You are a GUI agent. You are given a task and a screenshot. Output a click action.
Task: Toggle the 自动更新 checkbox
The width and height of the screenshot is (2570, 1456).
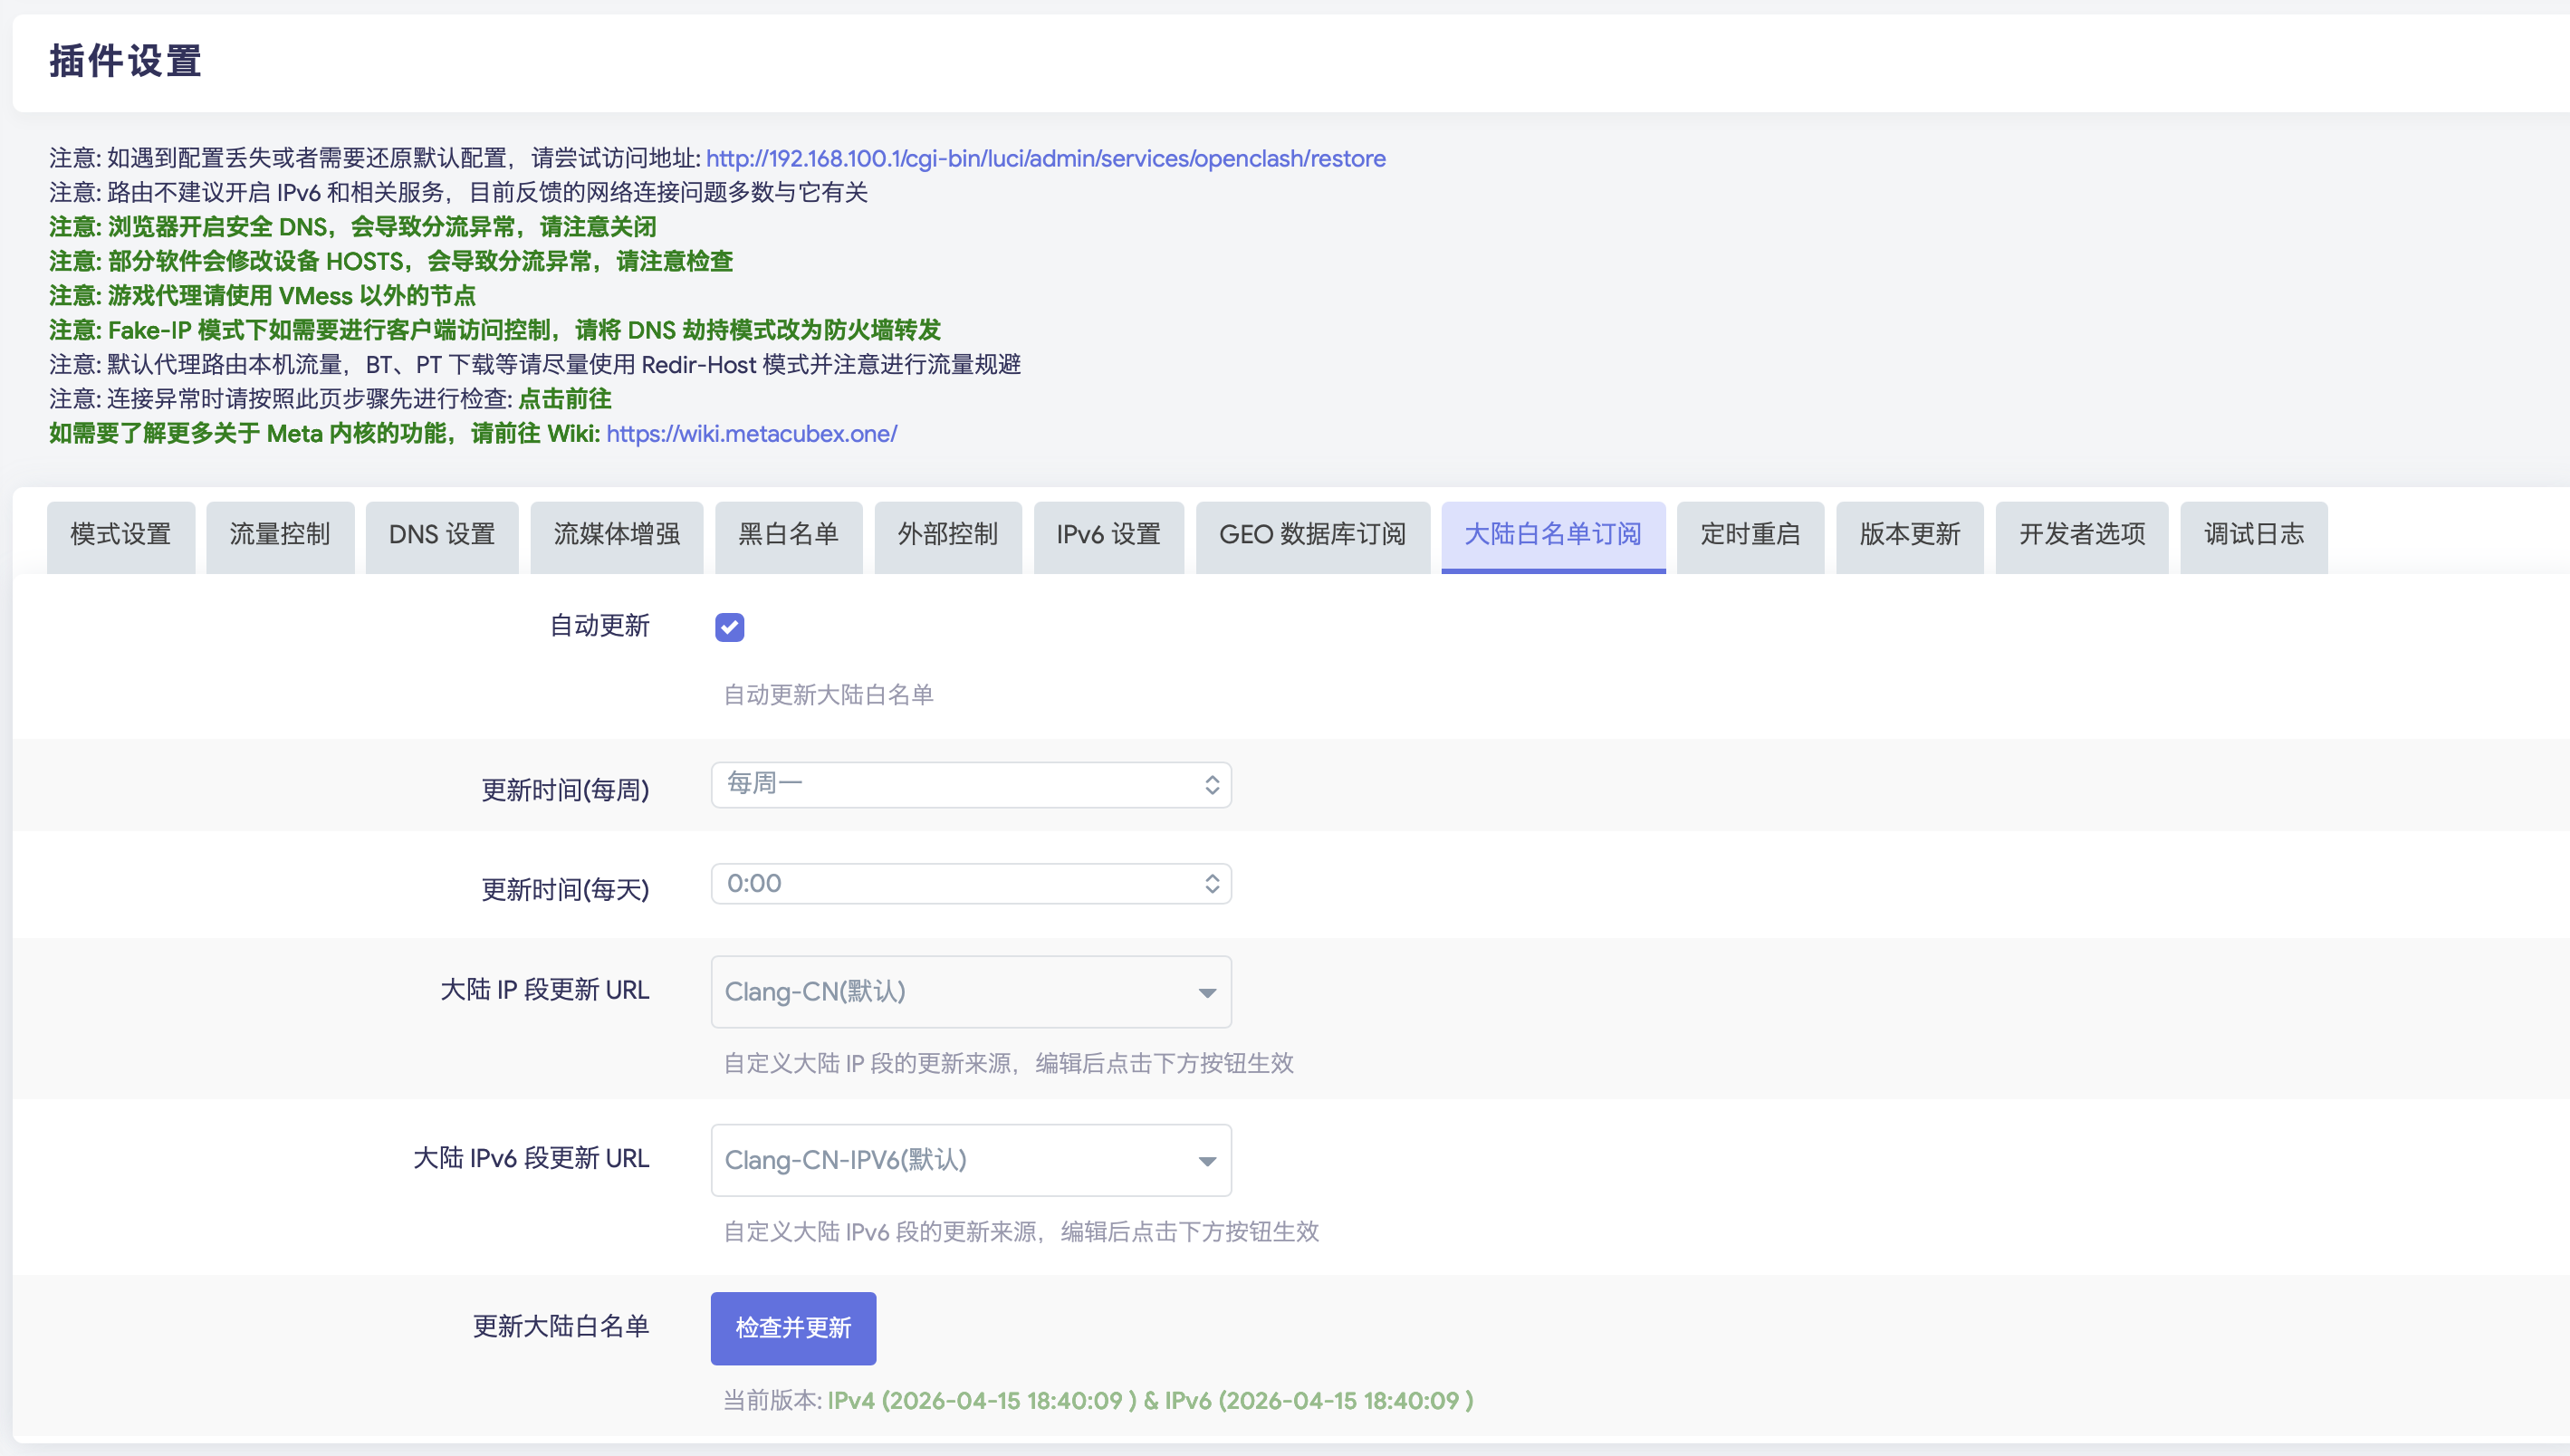[730, 627]
